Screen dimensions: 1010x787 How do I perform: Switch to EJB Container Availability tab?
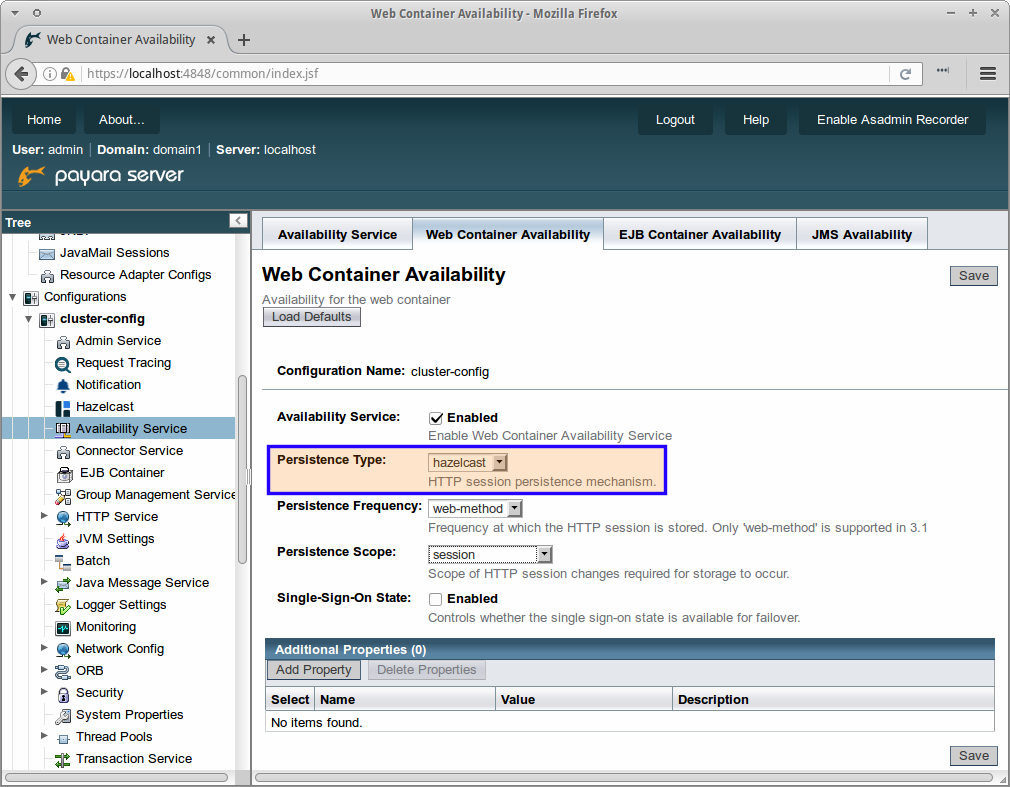point(699,234)
